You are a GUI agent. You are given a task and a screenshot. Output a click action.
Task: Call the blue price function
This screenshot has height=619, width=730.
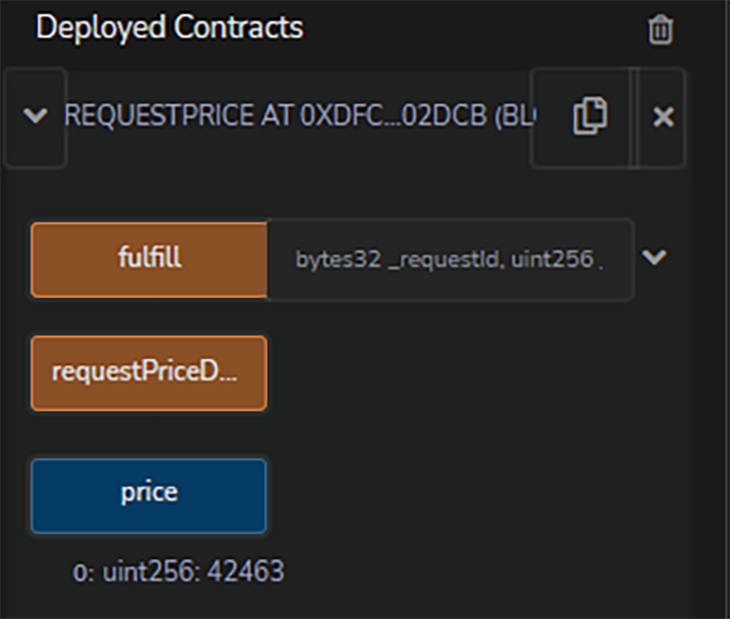coord(149,495)
